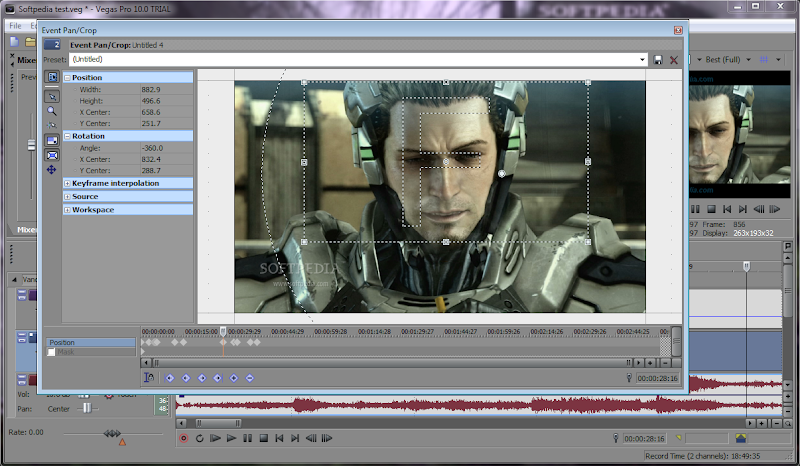Toggle Lock Aspect Ratio icon
Image resolution: width=800 pixels, height=466 pixels.
coord(52,140)
